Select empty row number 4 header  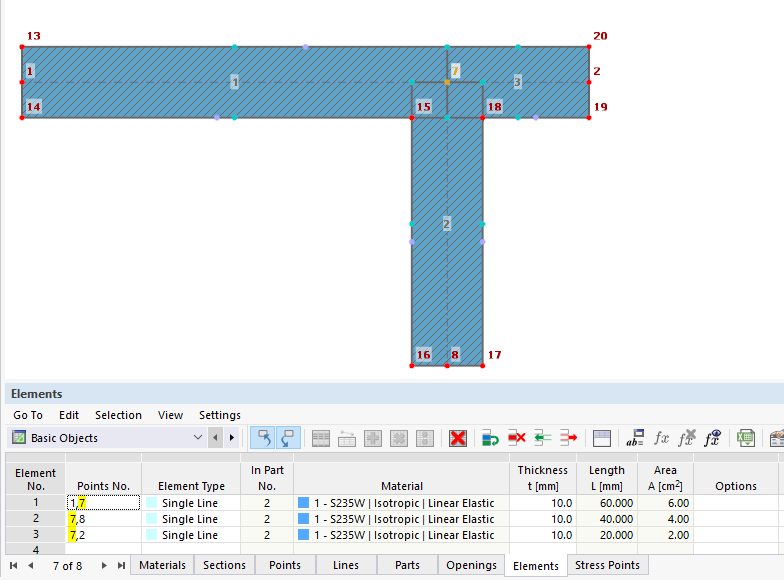point(36,549)
